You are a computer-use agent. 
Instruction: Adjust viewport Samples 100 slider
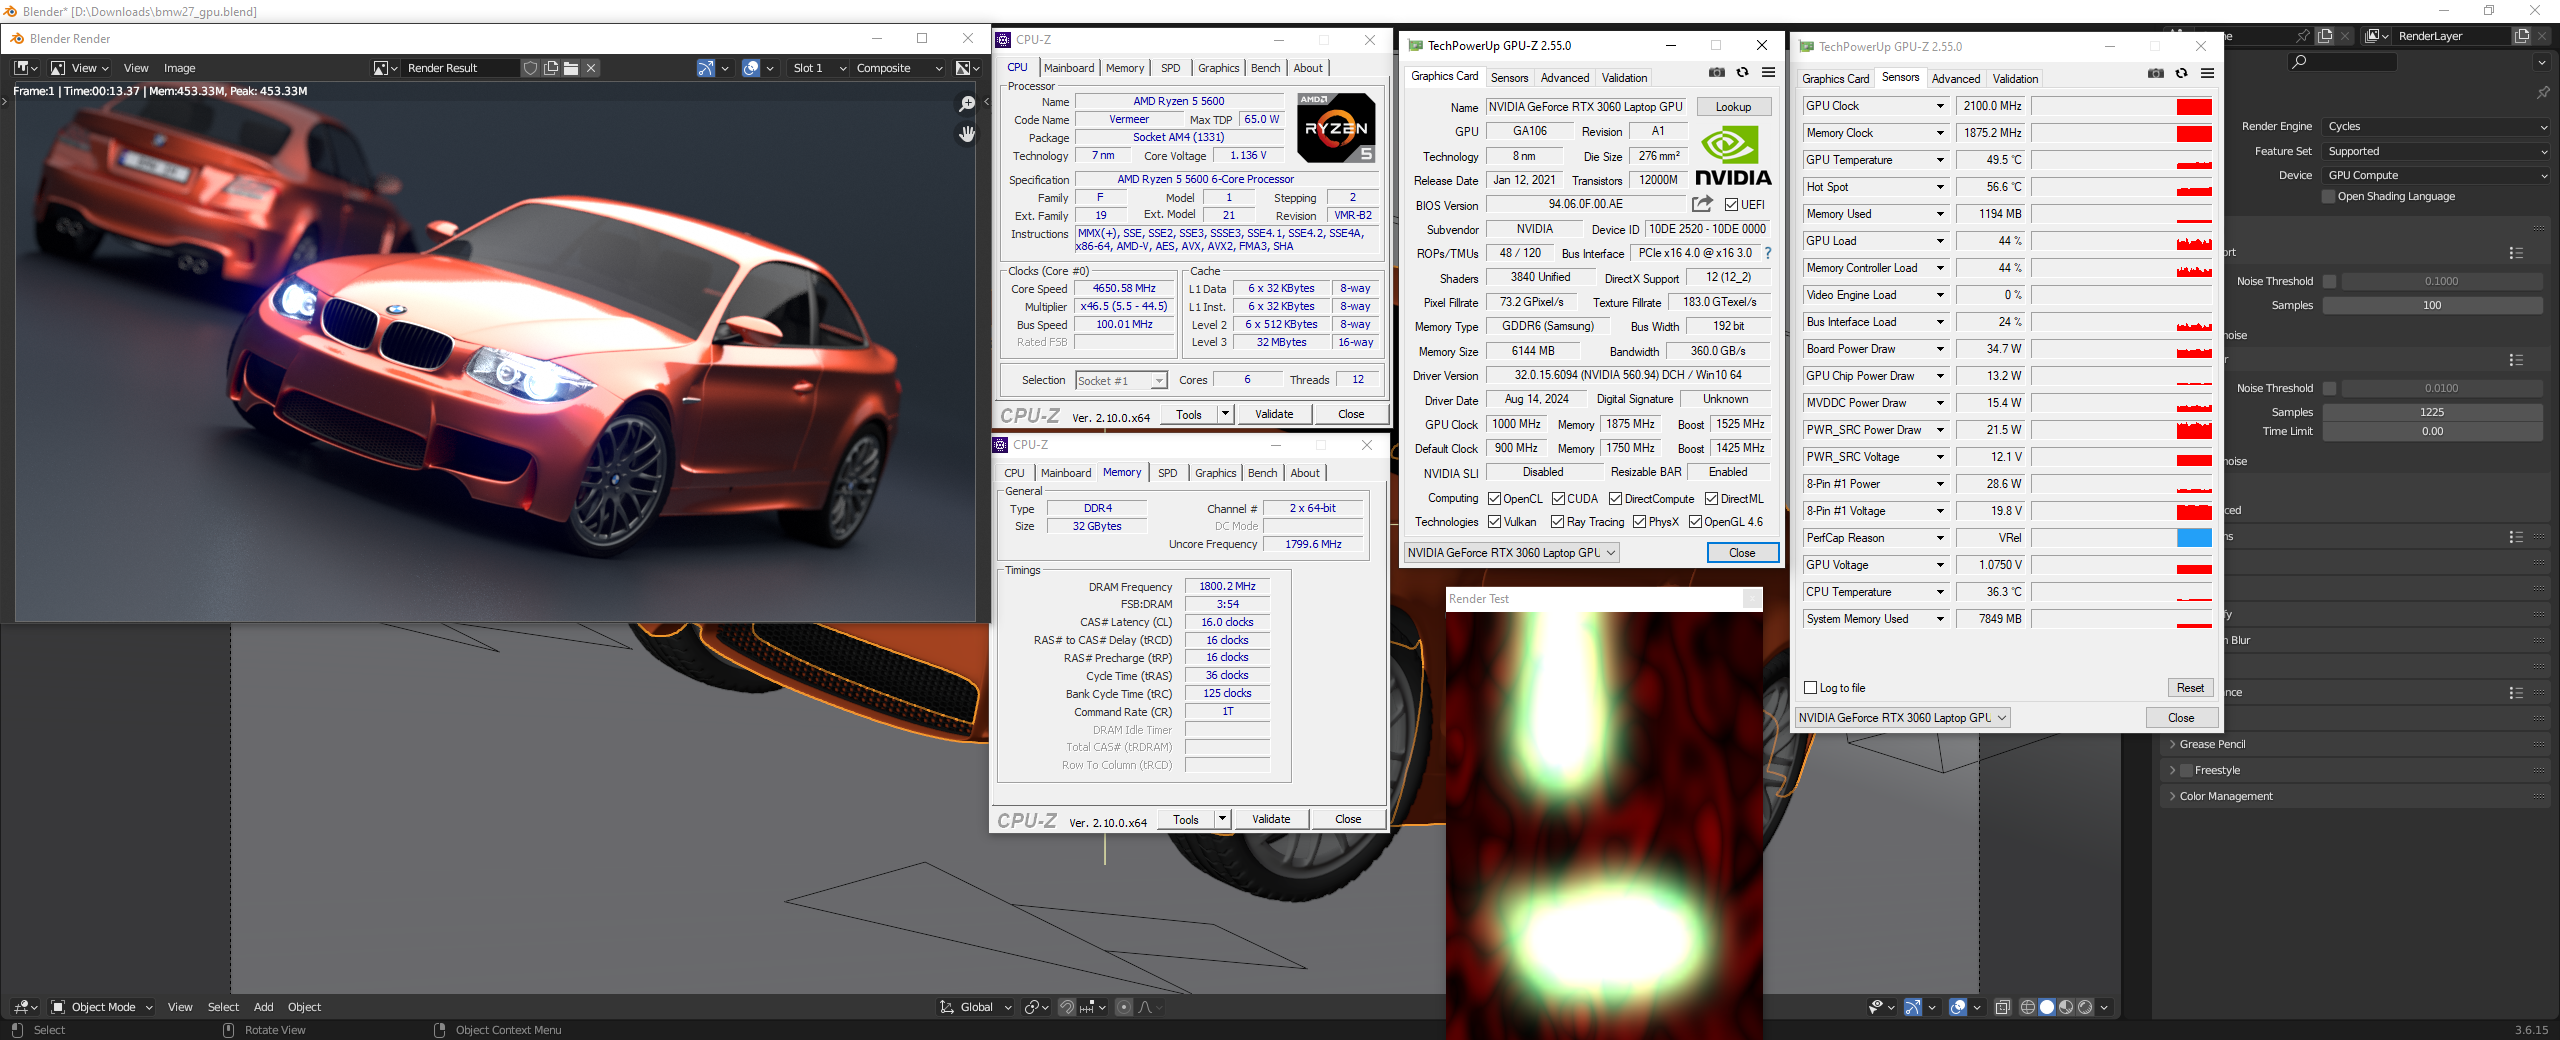pyautogui.click(x=2432, y=305)
